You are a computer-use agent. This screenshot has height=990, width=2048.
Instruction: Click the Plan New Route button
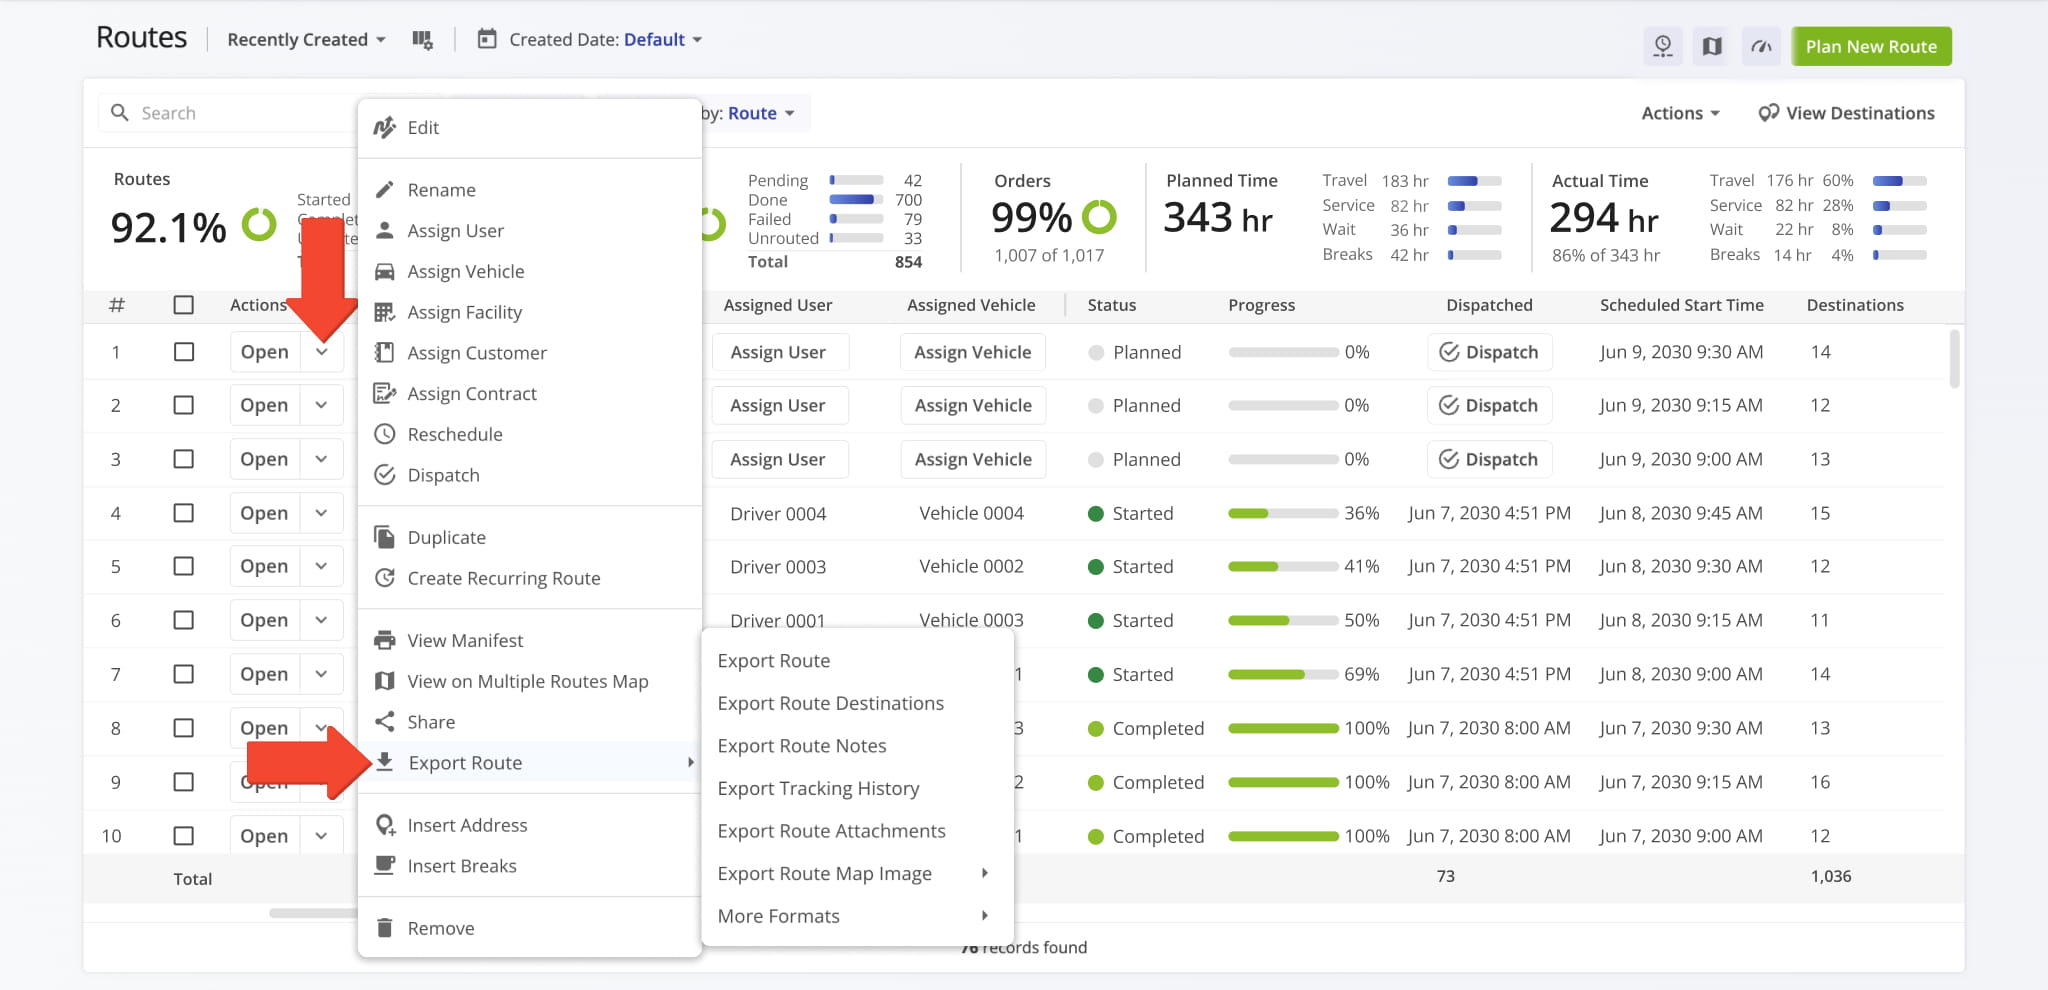[x=1870, y=46]
